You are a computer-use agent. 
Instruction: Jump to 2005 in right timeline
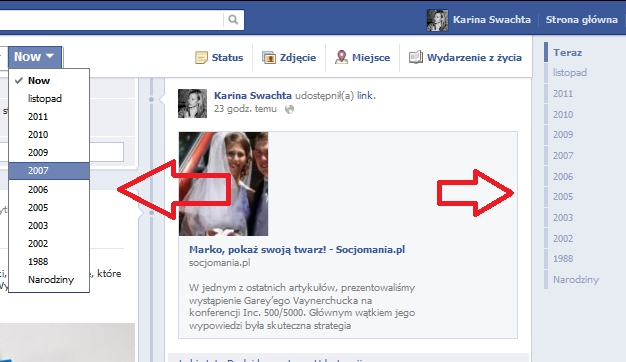(563, 197)
